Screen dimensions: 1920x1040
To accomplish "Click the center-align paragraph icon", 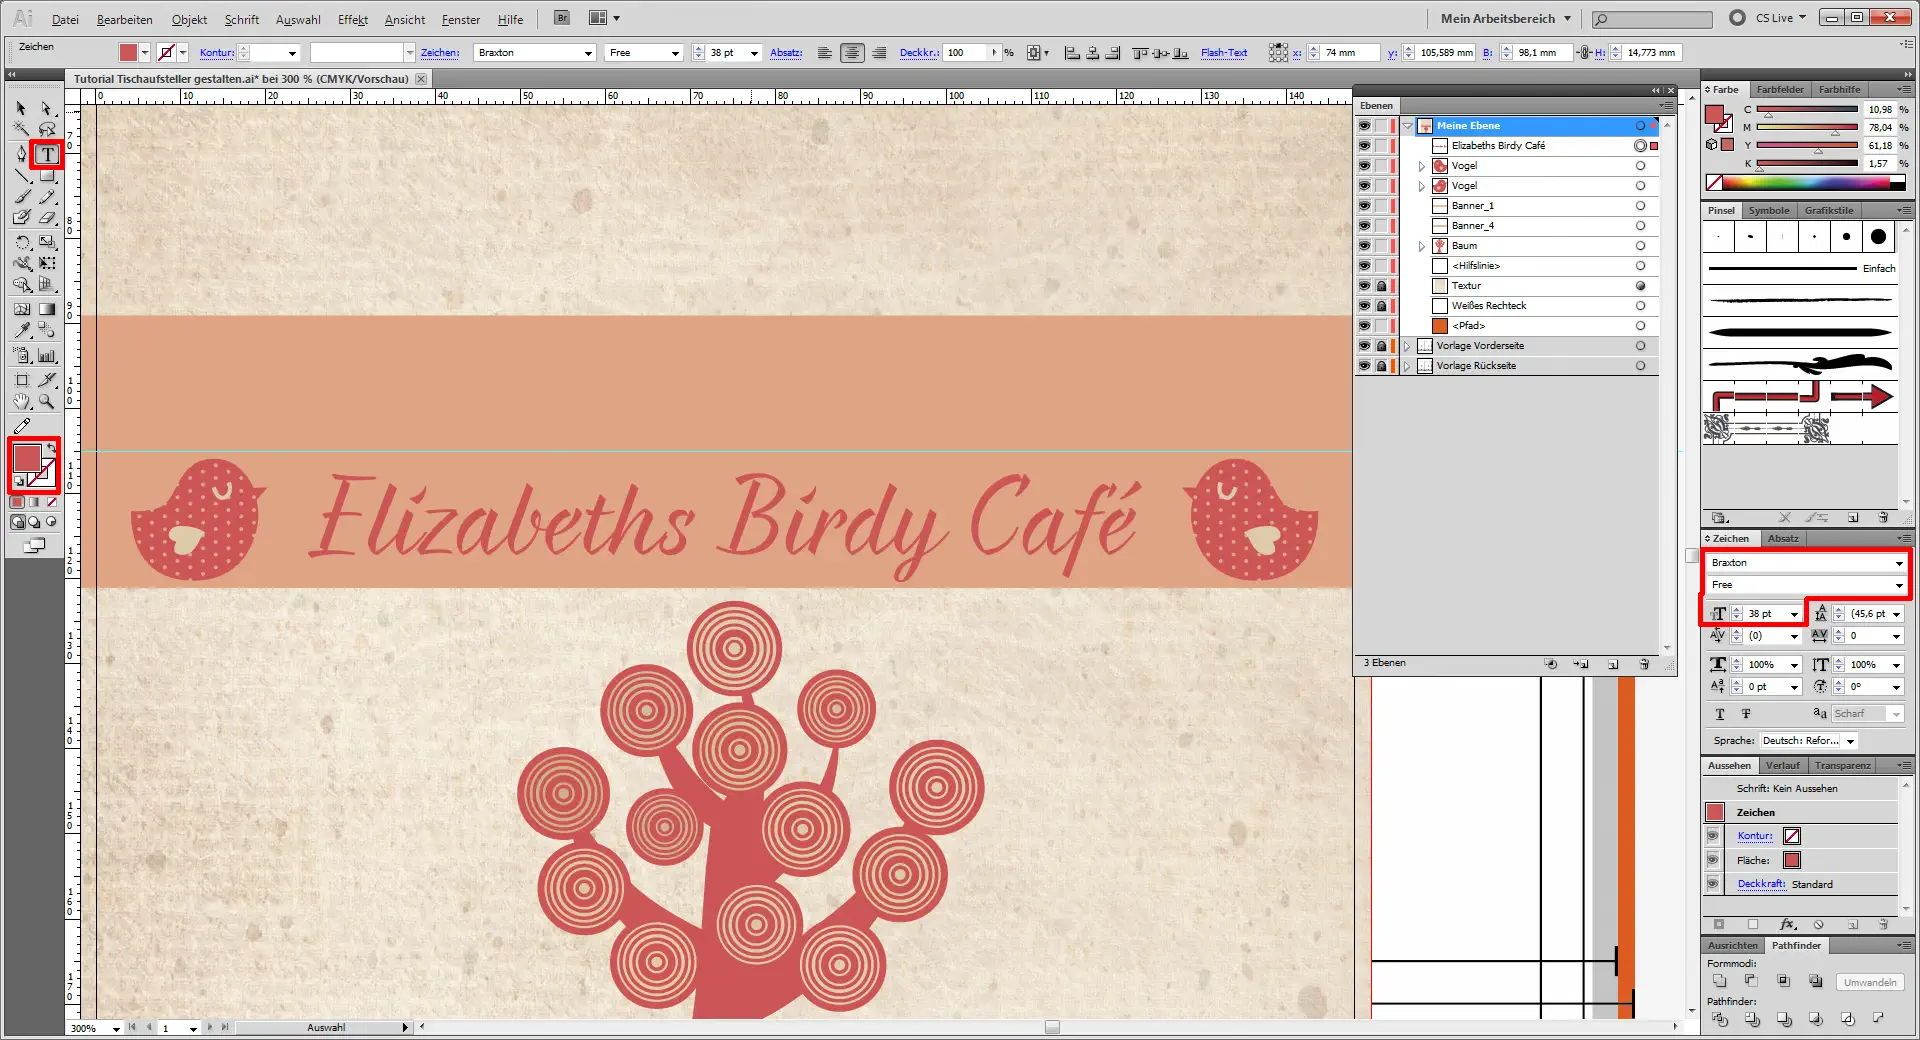I will click(x=852, y=53).
